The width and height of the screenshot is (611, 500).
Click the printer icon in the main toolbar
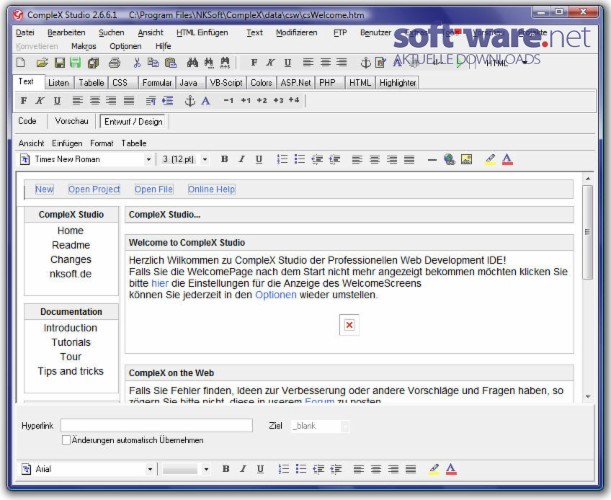114,62
